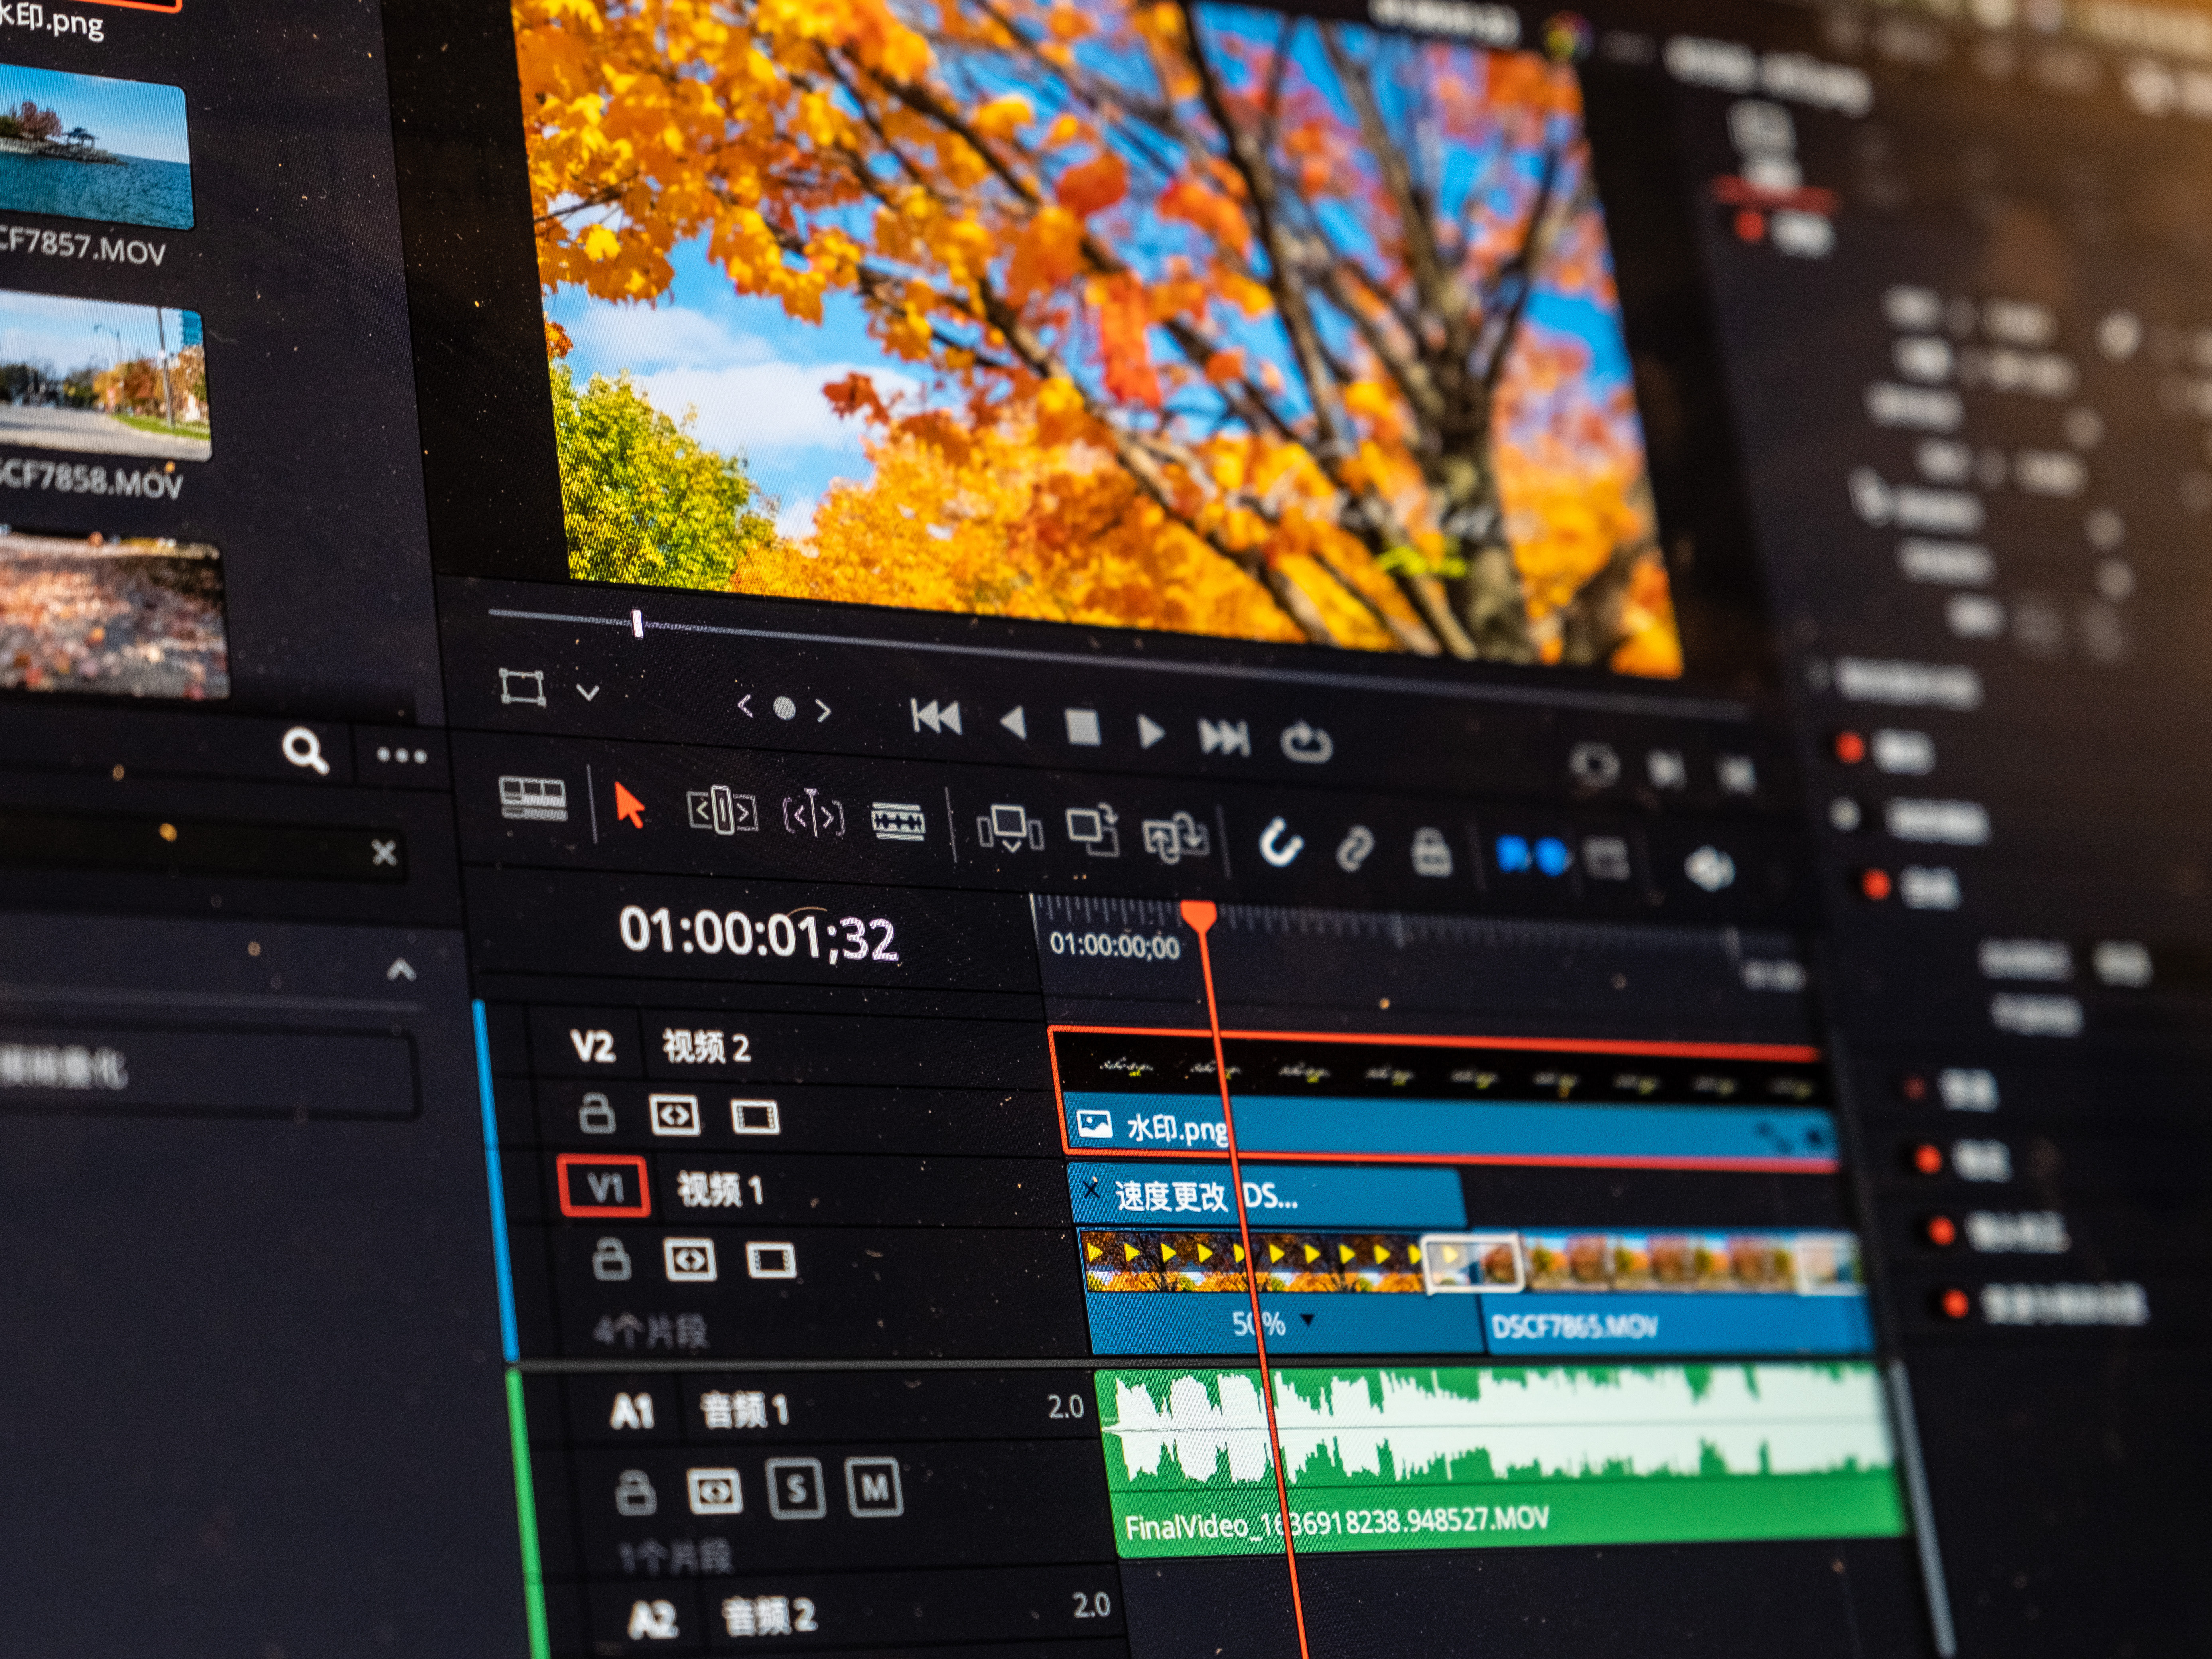
Task: Click the A2 audio track label
Action: pos(653,1620)
